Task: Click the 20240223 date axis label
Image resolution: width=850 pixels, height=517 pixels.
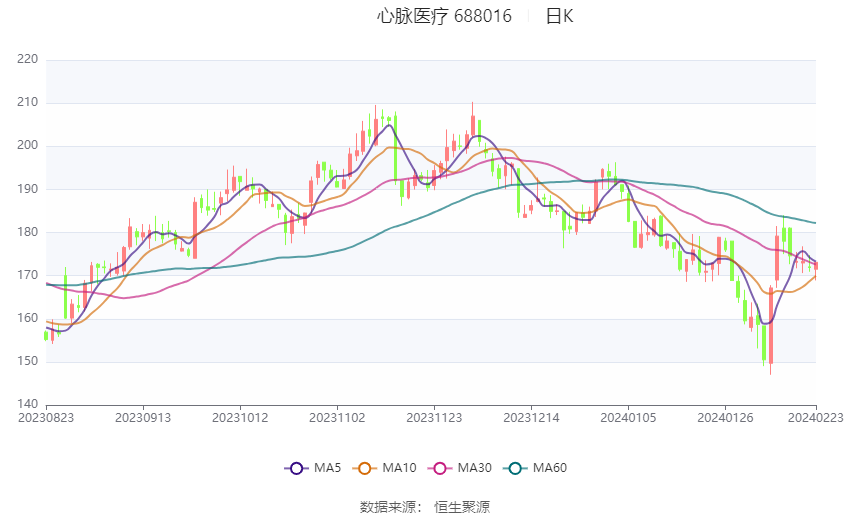Action: click(x=816, y=418)
